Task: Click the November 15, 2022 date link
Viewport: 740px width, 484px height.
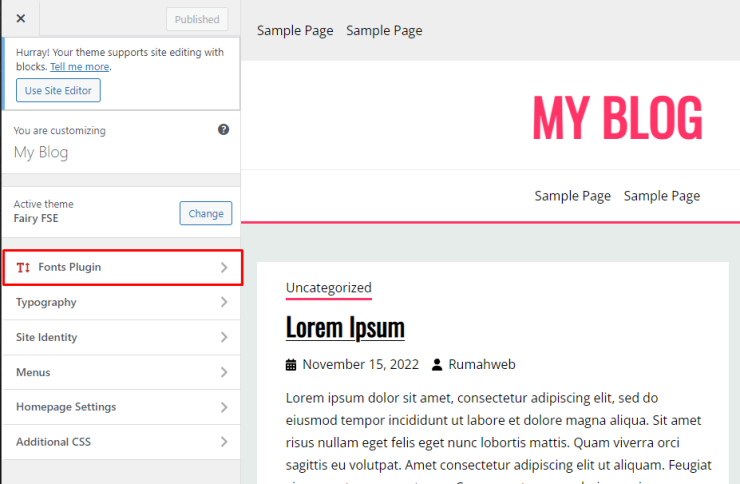Action: click(x=361, y=365)
